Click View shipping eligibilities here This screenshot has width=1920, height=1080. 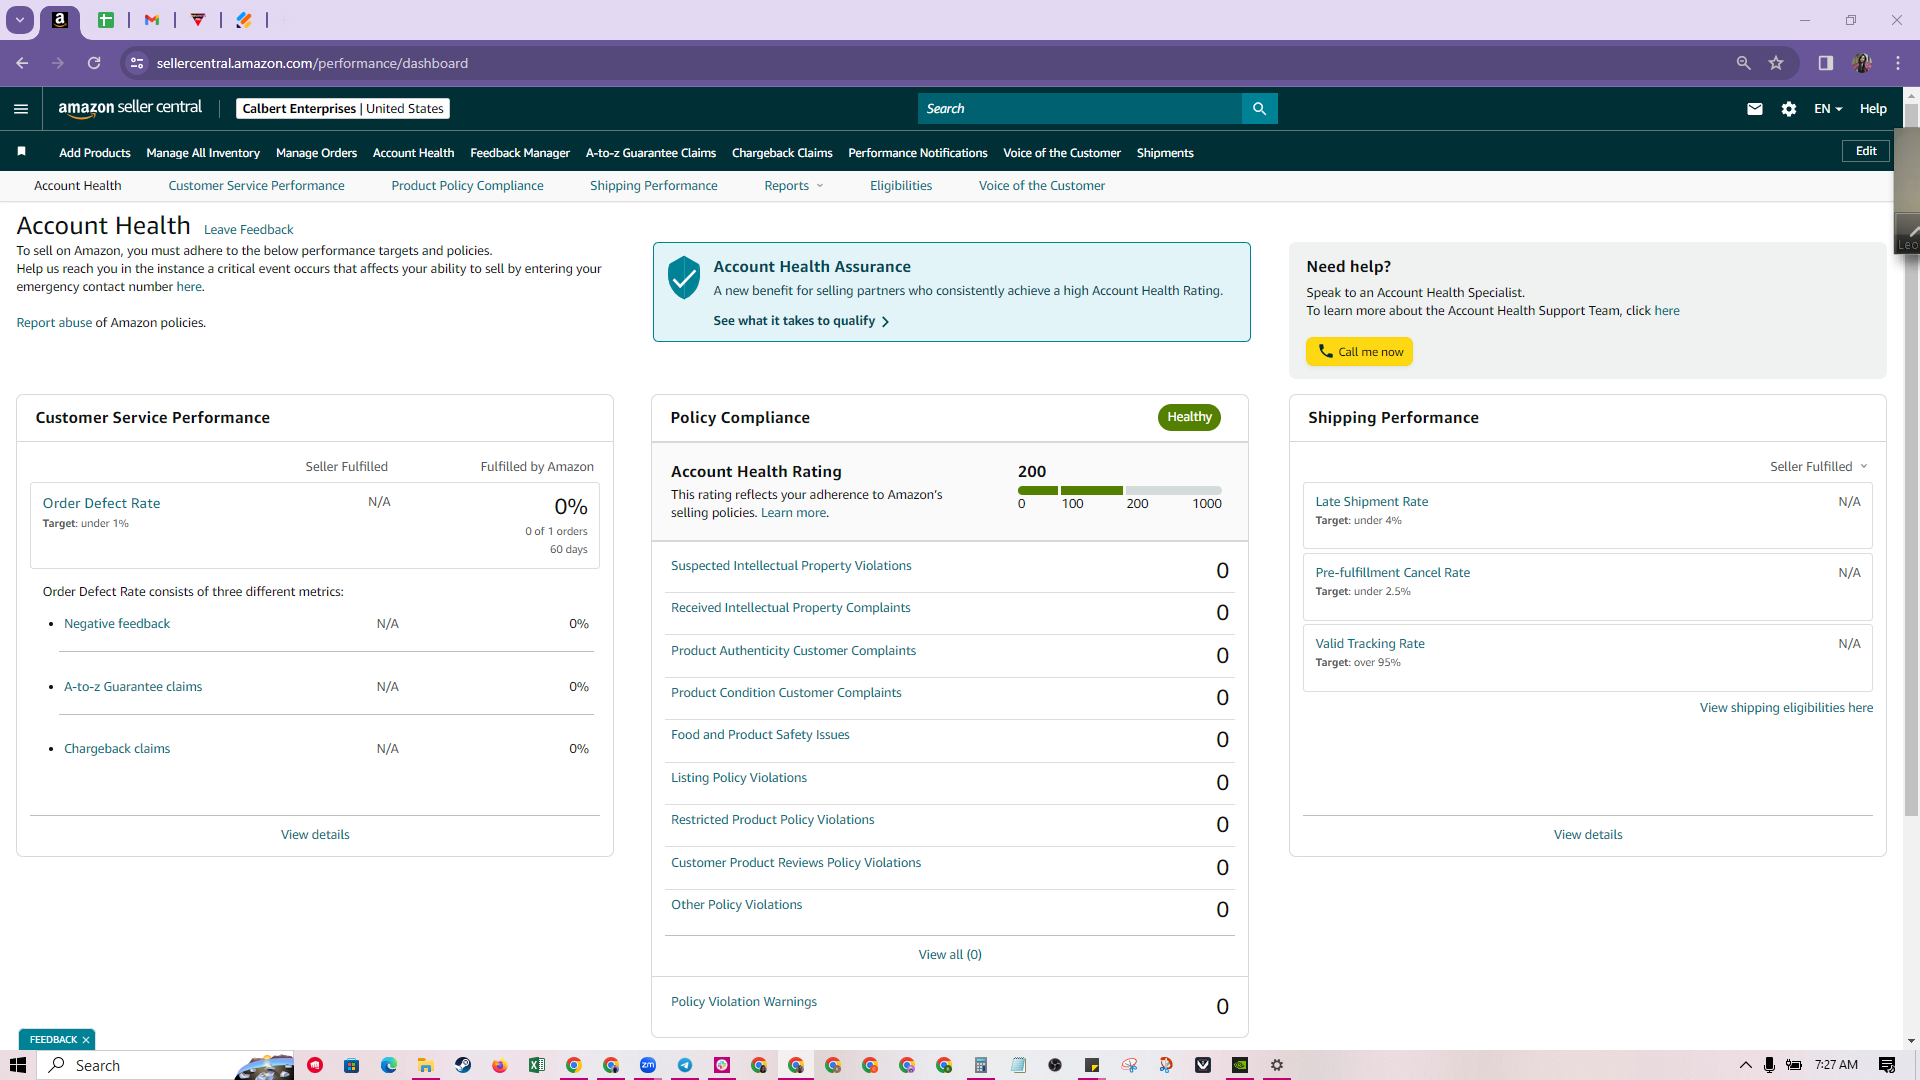tap(1786, 708)
